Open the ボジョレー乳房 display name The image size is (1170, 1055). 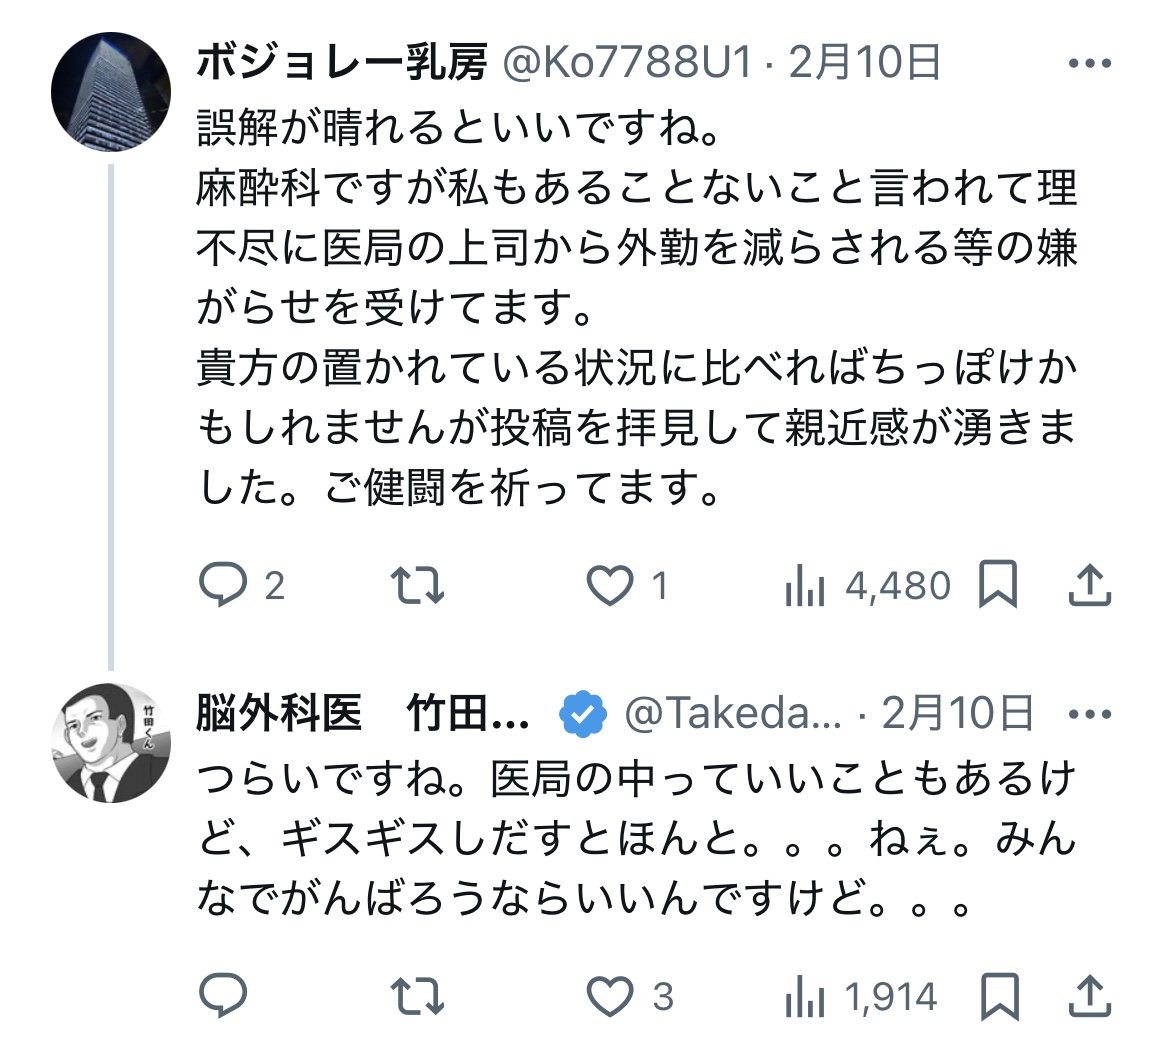(x=341, y=64)
